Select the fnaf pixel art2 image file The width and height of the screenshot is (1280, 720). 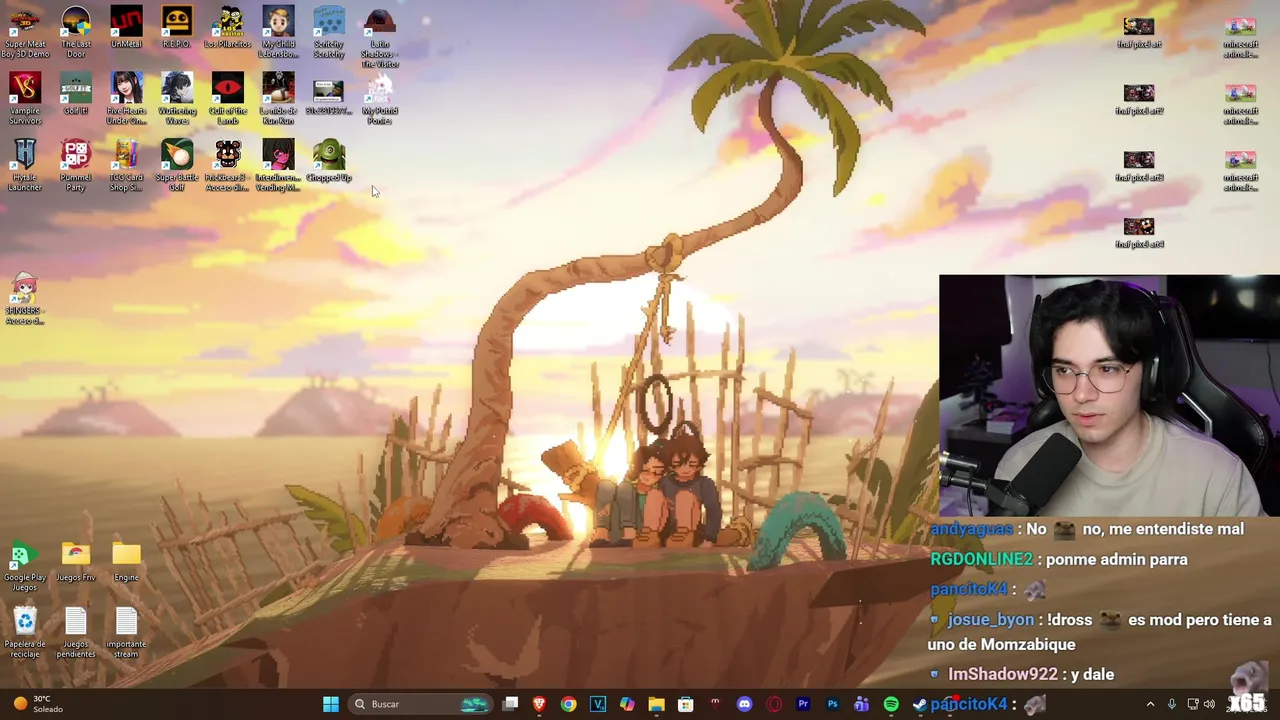click(x=1139, y=99)
